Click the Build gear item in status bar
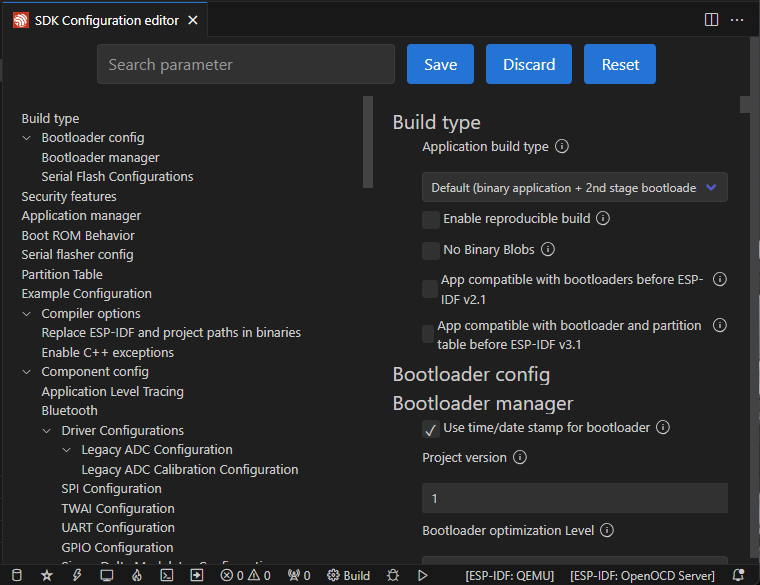Image resolution: width=760 pixels, height=585 pixels. tap(348, 575)
